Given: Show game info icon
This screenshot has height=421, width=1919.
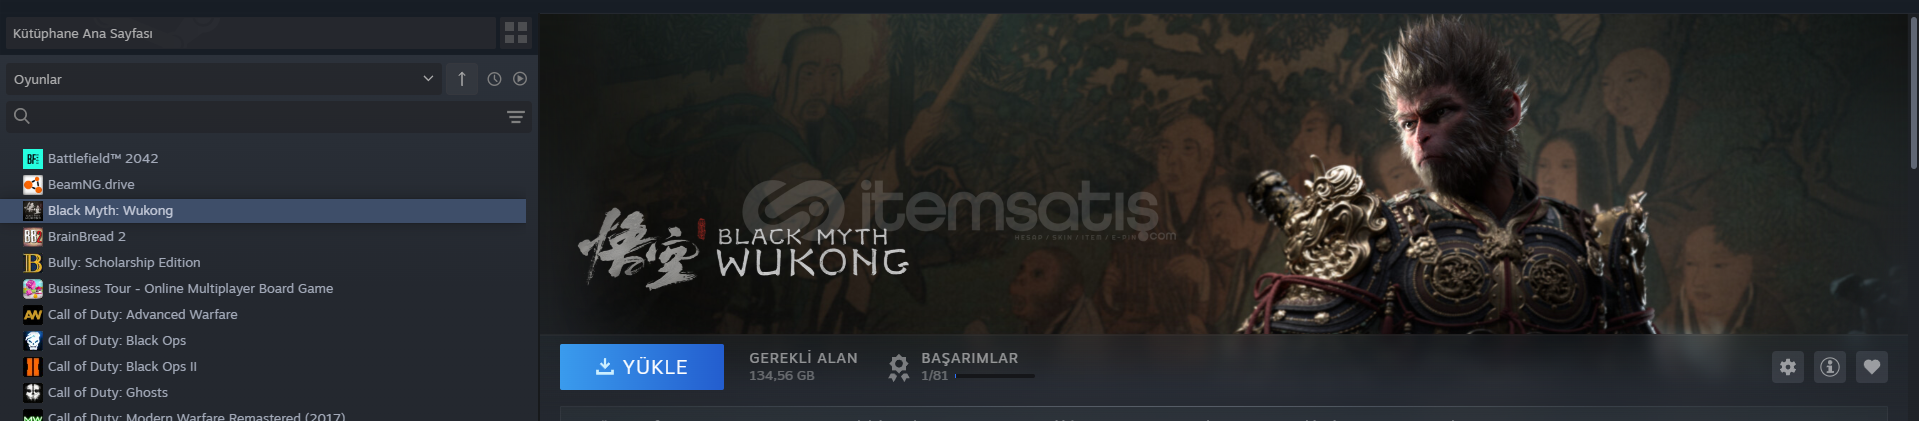Looking at the screenshot, I should tap(1830, 367).
